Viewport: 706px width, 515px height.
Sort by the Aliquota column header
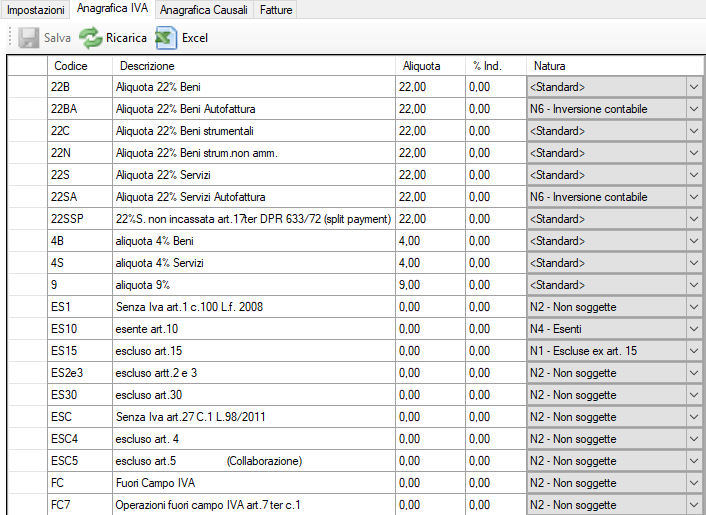(421, 66)
